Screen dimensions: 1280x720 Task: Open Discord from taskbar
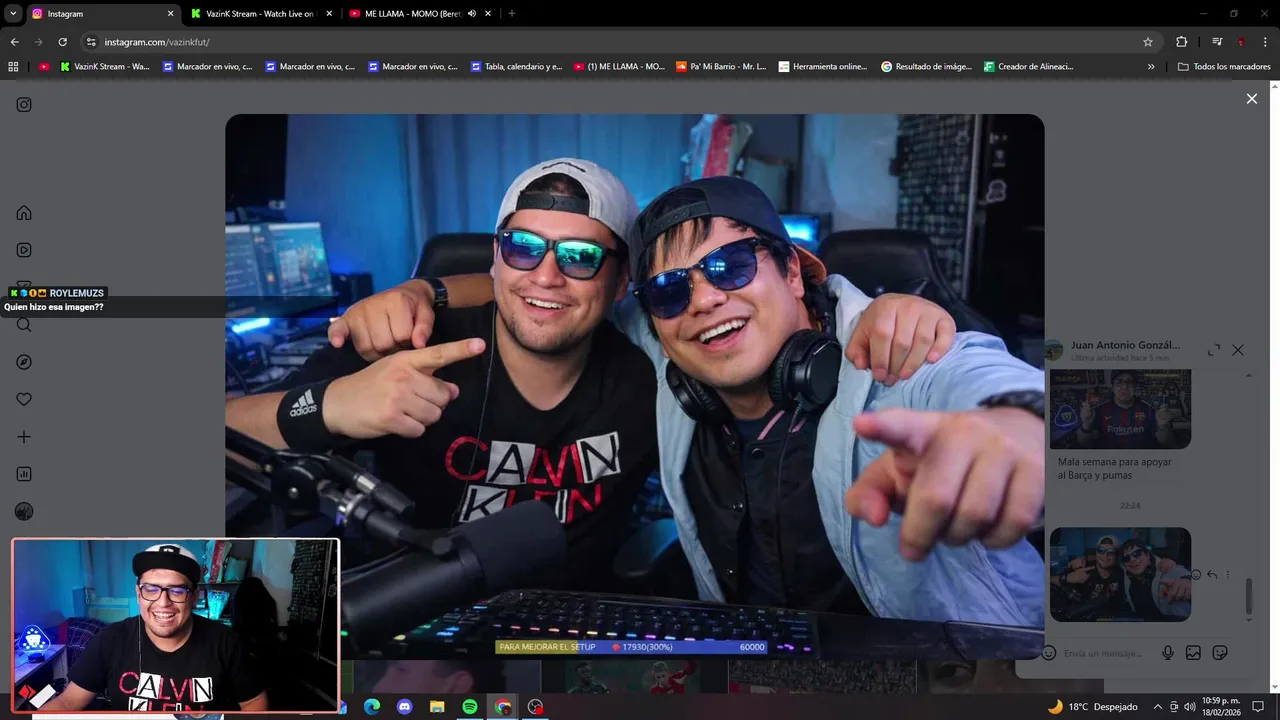(x=405, y=707)
